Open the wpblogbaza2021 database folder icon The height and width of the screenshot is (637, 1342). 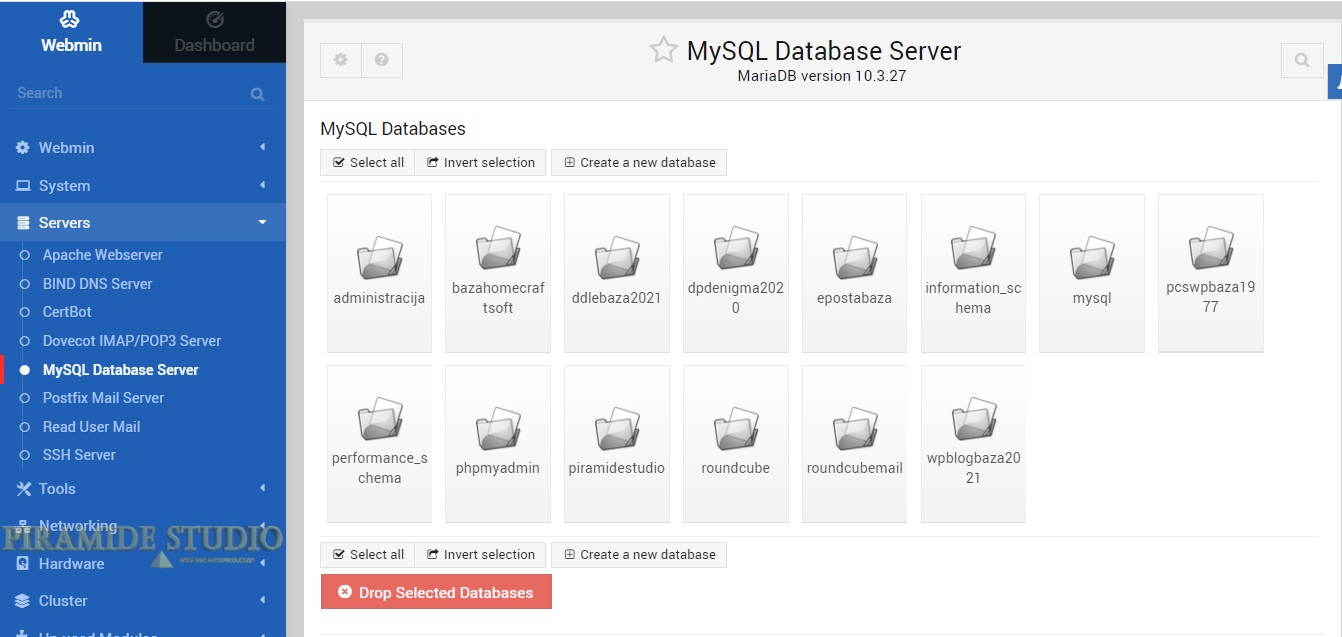[974, 420]
